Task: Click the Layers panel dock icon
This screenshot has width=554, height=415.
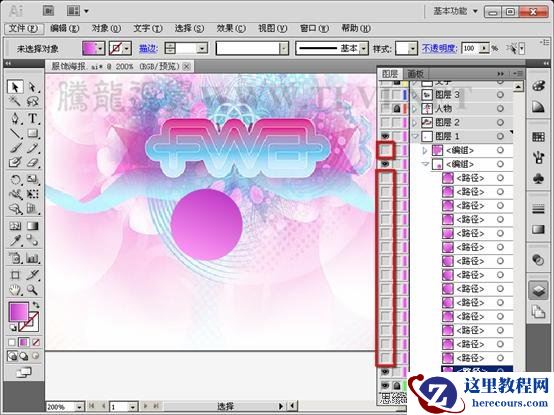Action: tap(538, 291)
